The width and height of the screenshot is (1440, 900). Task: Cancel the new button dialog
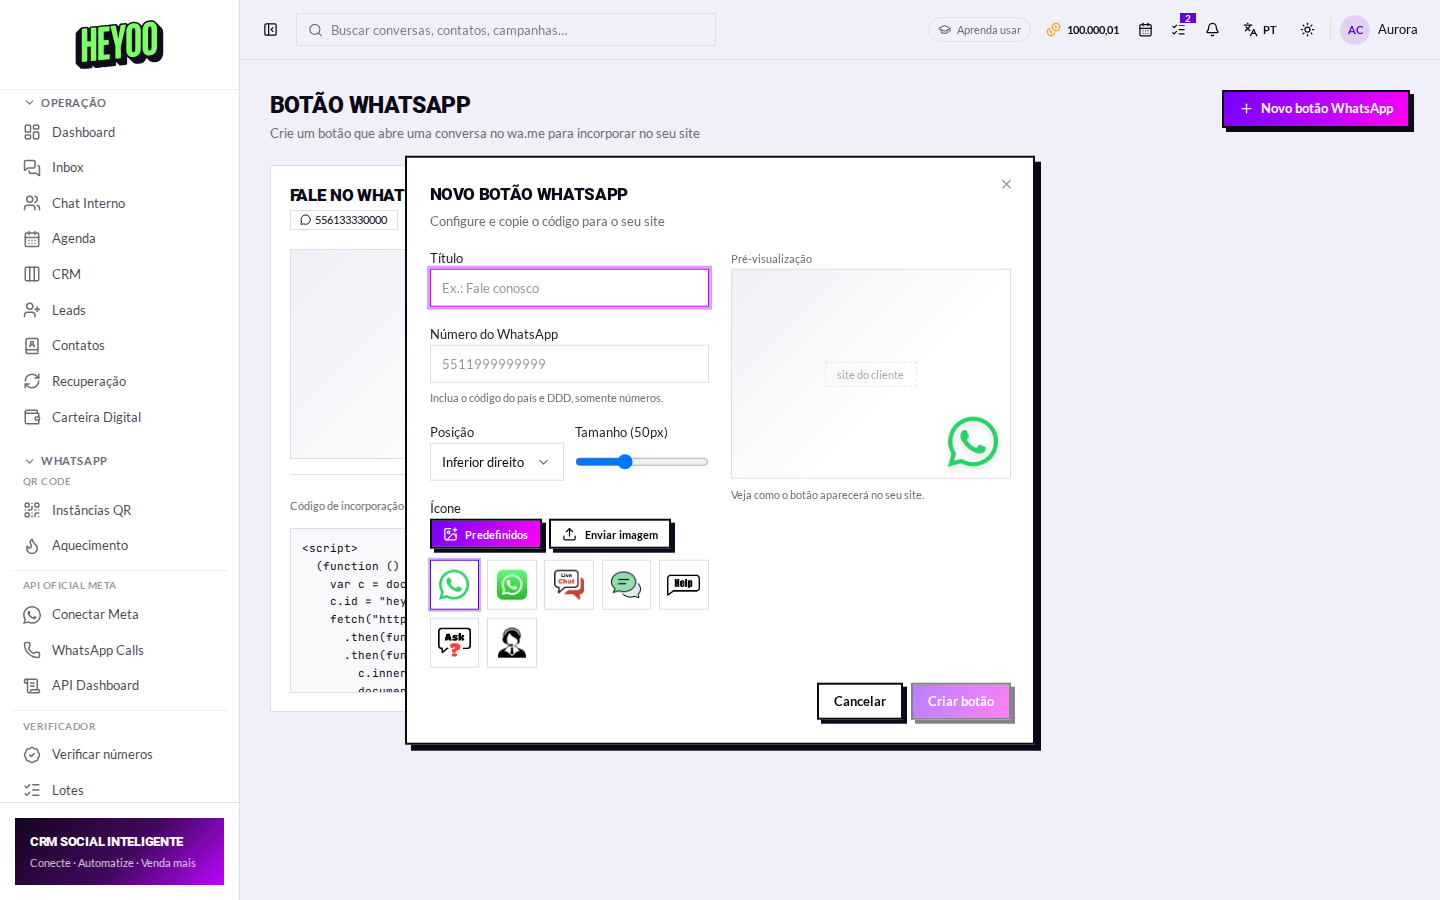point(860,702)
